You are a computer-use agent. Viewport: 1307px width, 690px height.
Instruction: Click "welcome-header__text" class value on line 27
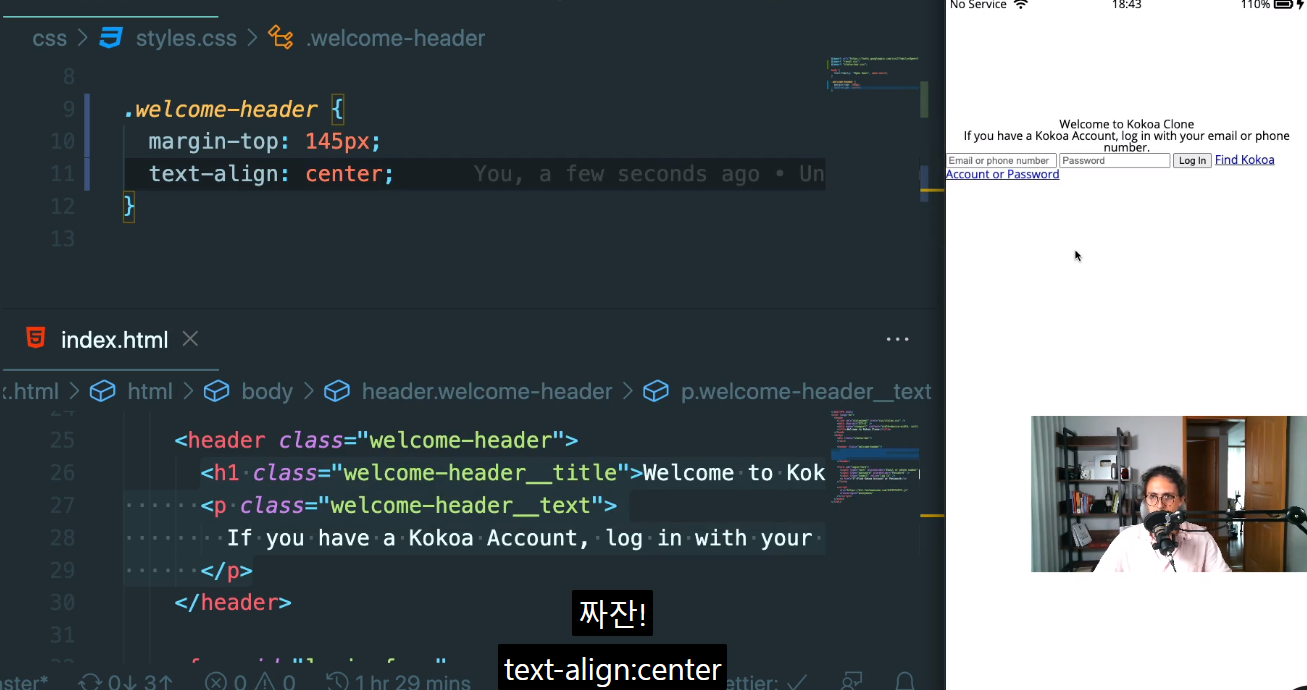[463, 505]
